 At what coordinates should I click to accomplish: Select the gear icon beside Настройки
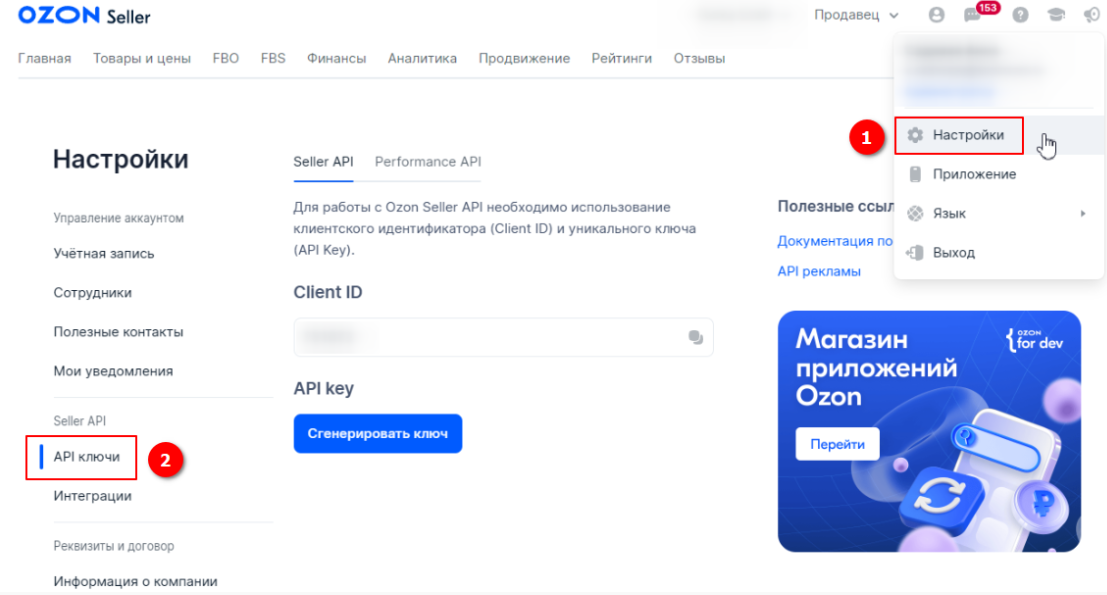(915, 135)
